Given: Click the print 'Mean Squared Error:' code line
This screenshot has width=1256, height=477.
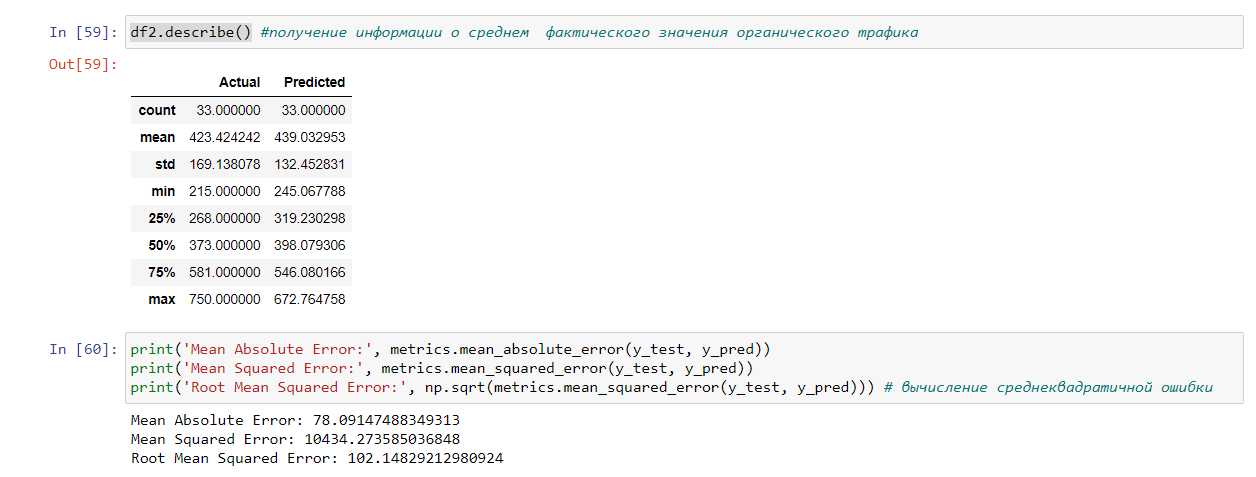Looking at the screenshot, I should (x=443, y=368).
